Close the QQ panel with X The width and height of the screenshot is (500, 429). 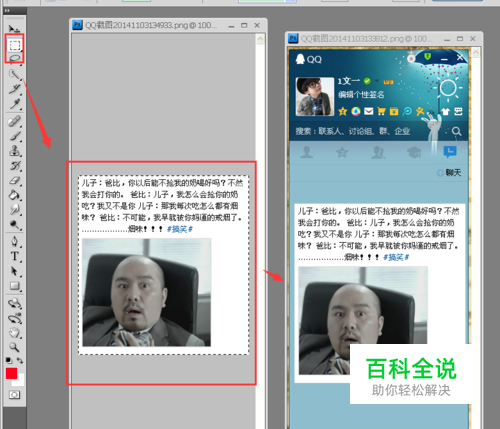point(460,58)
